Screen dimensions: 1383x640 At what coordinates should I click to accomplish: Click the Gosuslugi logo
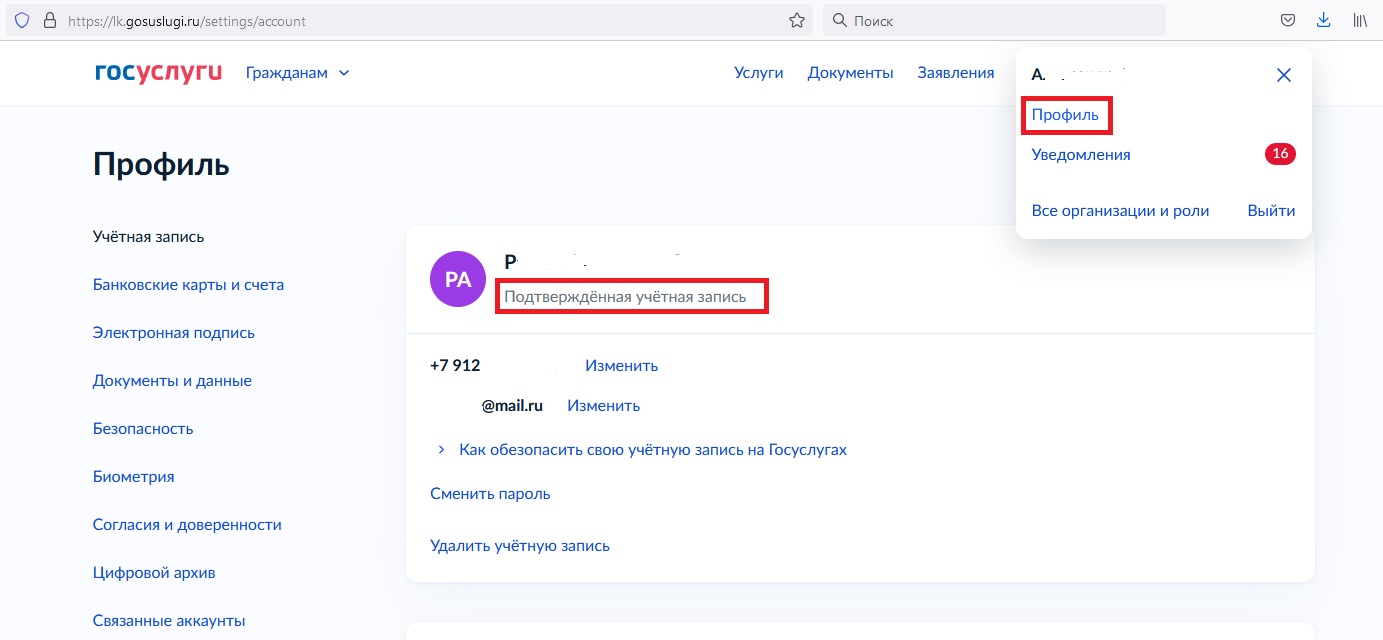pyautogui.click(x=158, y=72)
